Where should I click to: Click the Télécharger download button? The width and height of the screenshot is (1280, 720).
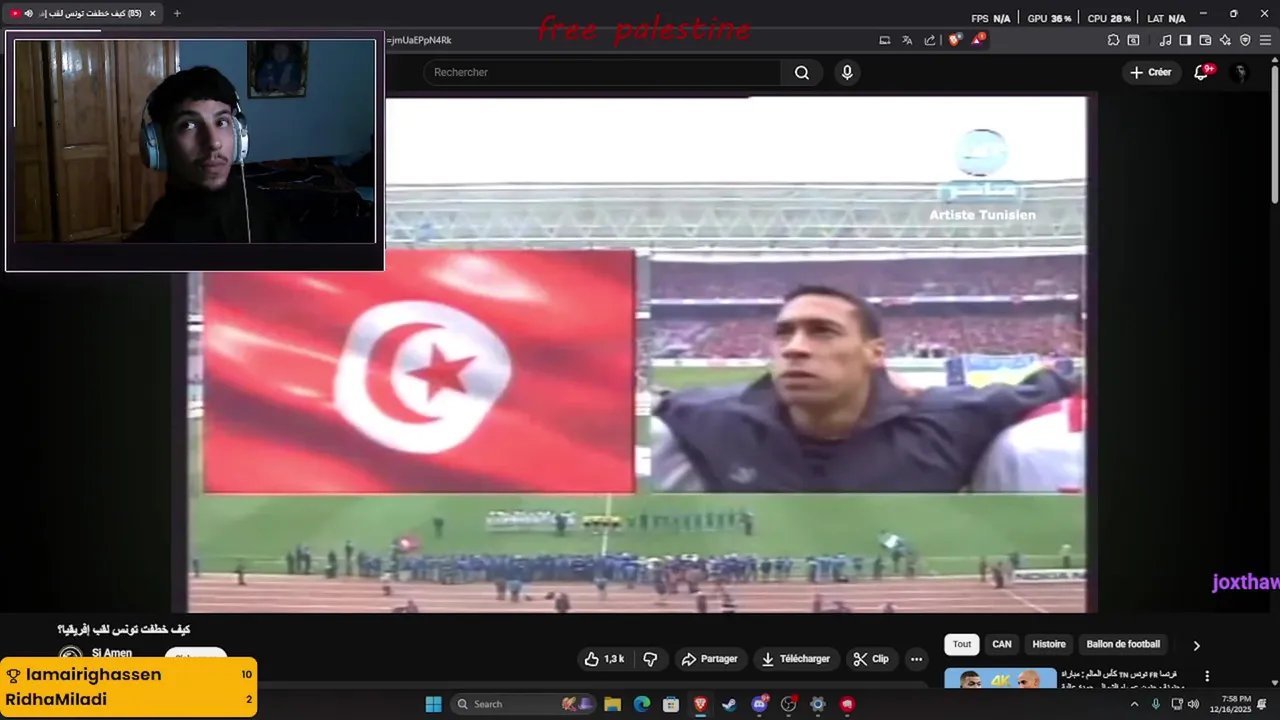[796, 659]
